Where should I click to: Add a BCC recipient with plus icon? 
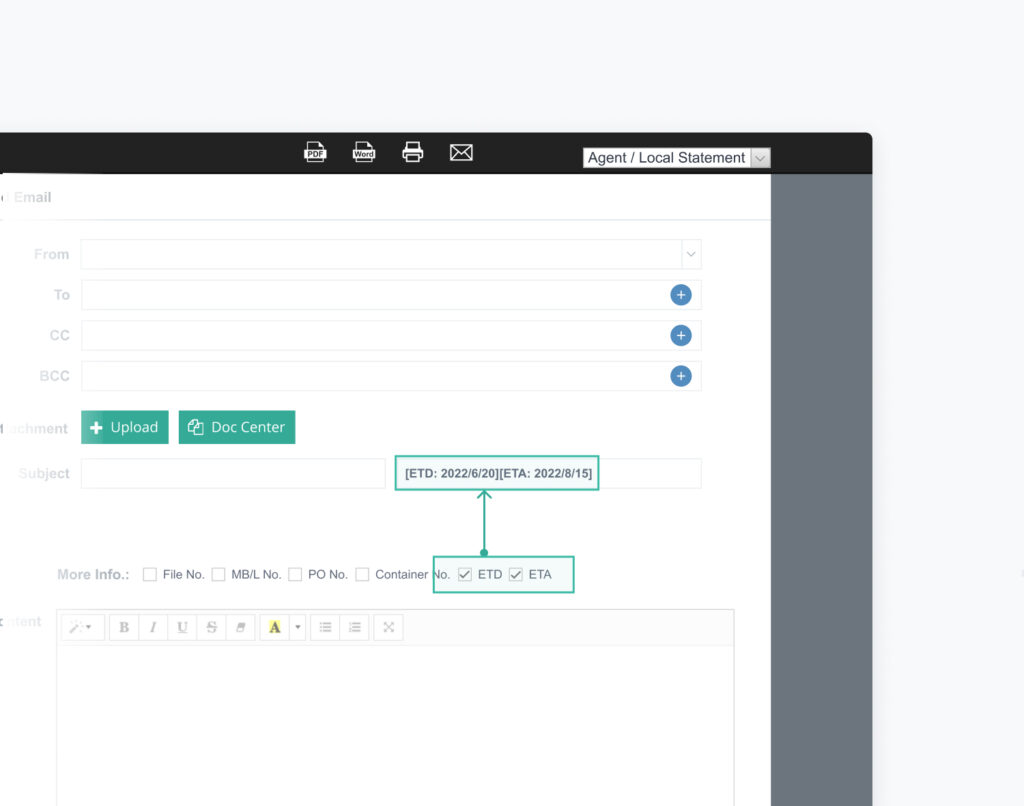pos(681,376)
